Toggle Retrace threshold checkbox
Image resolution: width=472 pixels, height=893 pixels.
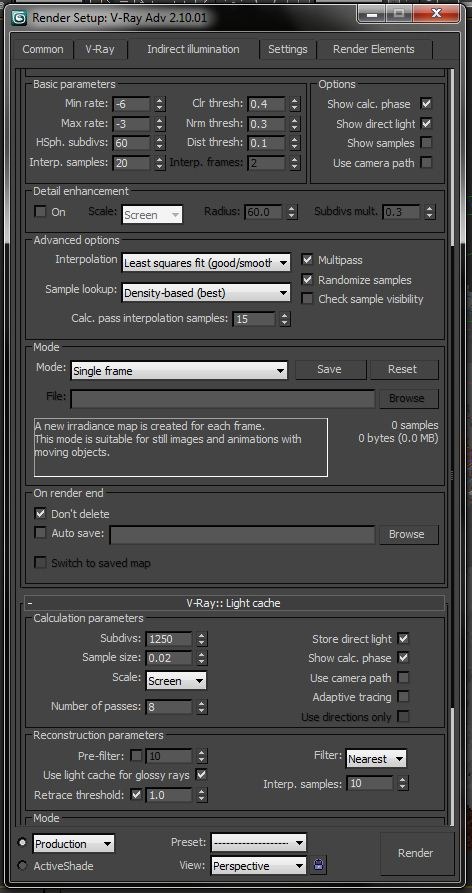tap(136, 794)
